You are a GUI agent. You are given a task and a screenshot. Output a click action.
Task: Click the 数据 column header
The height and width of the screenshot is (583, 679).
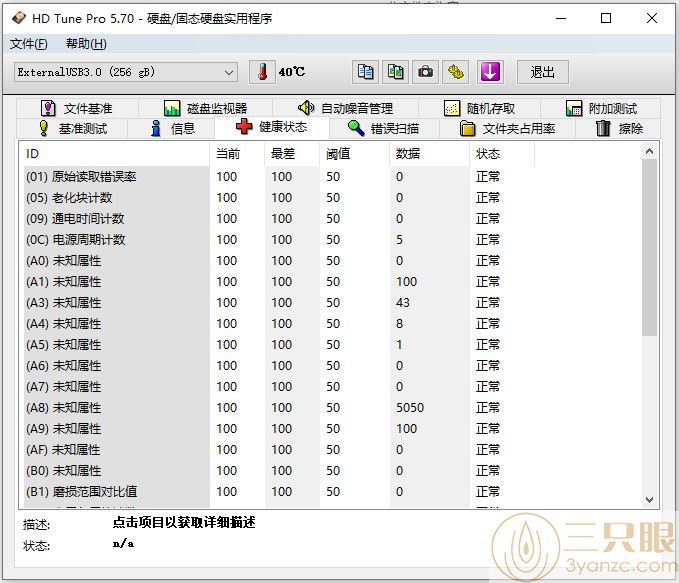(x=430, y=154)
